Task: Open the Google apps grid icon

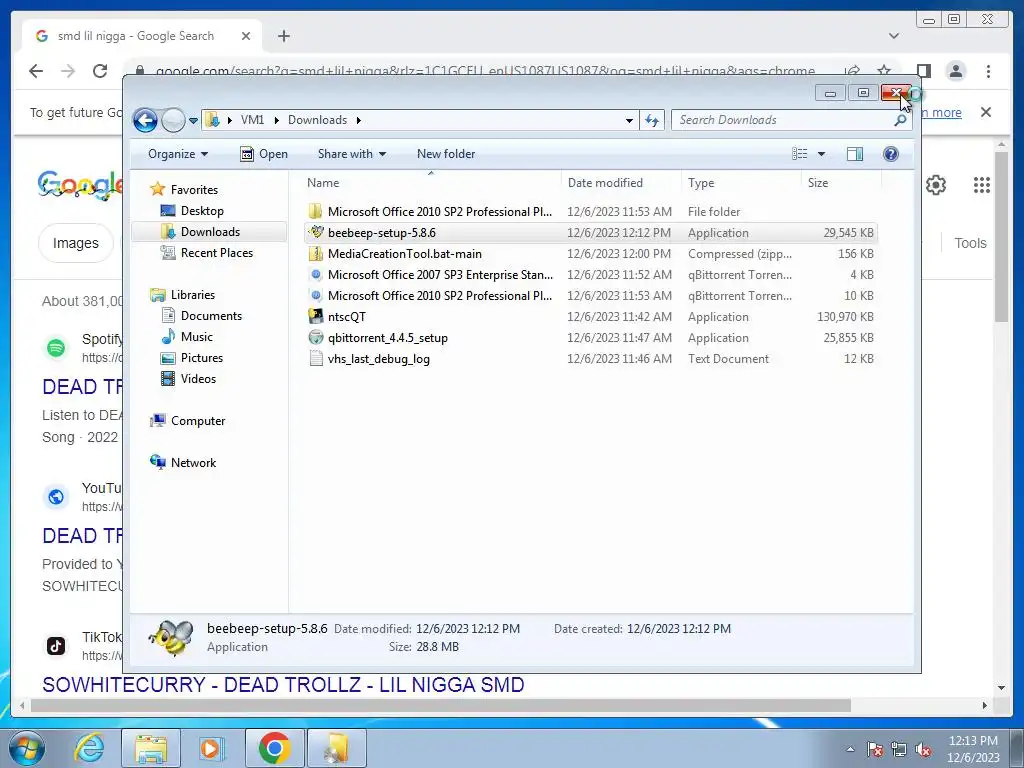Action: pyautogui.click(x=982, y=185)
